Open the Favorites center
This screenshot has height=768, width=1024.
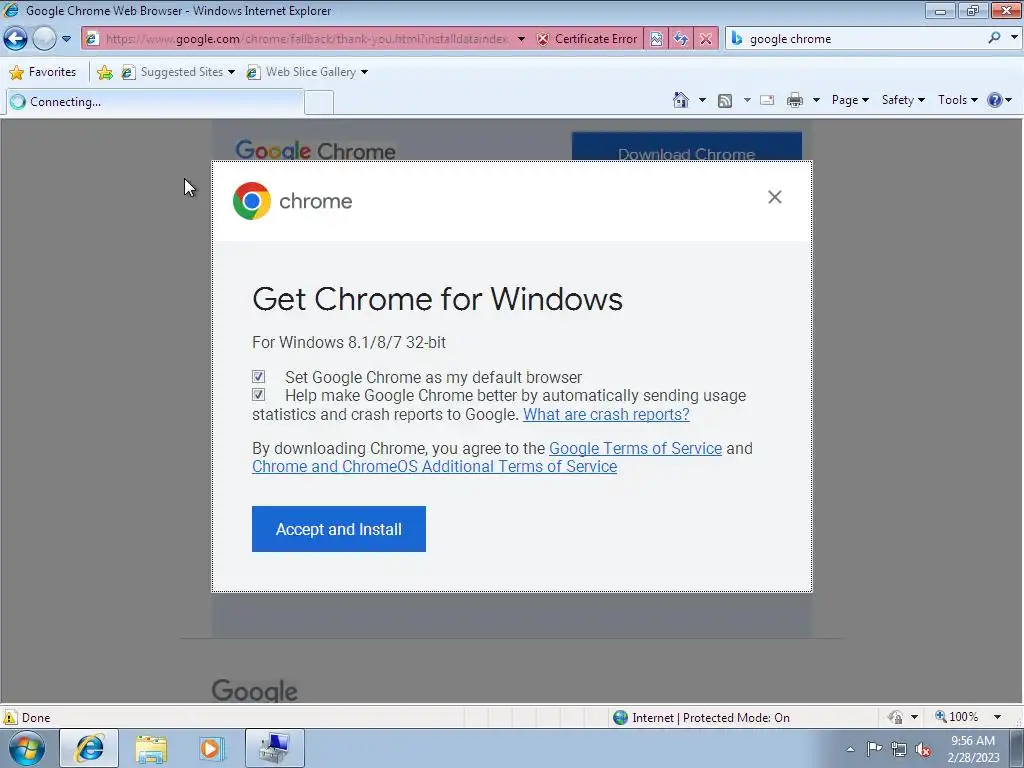point(43,72)
